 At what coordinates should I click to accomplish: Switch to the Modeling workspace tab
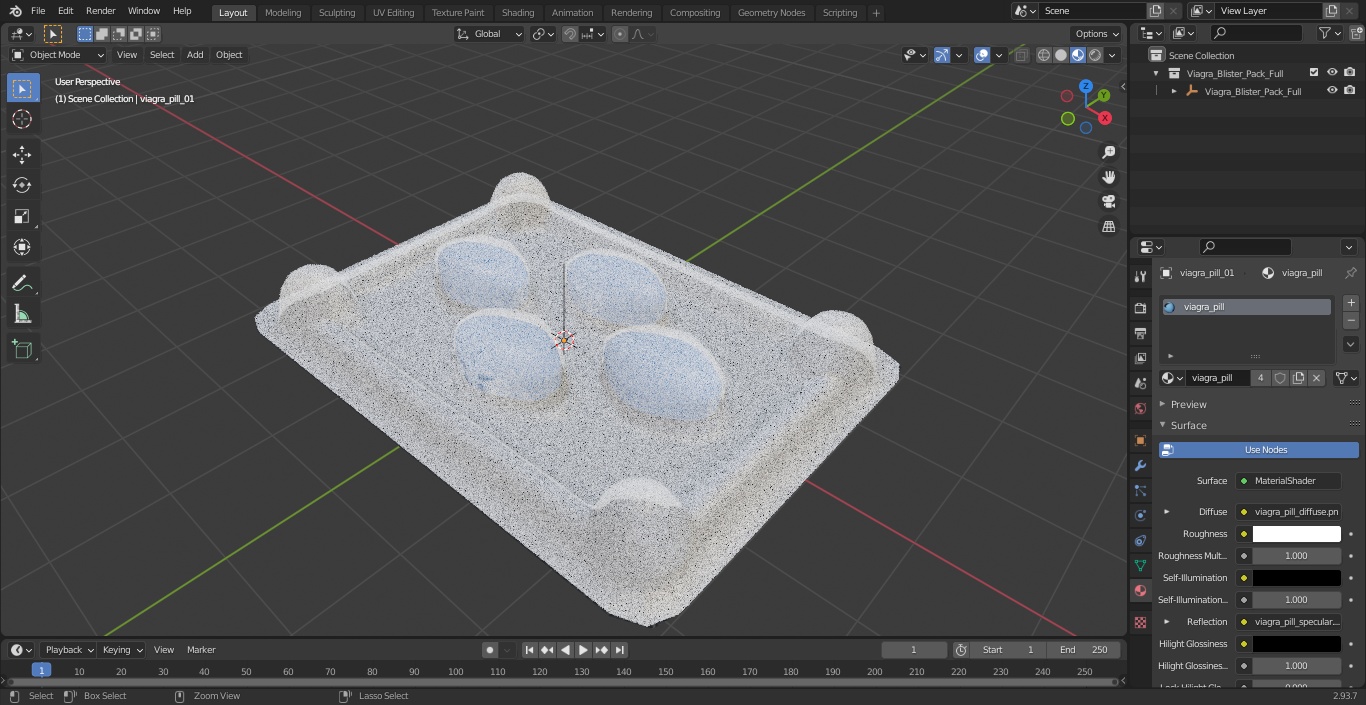pyautogui.click(x=283, y=12)
